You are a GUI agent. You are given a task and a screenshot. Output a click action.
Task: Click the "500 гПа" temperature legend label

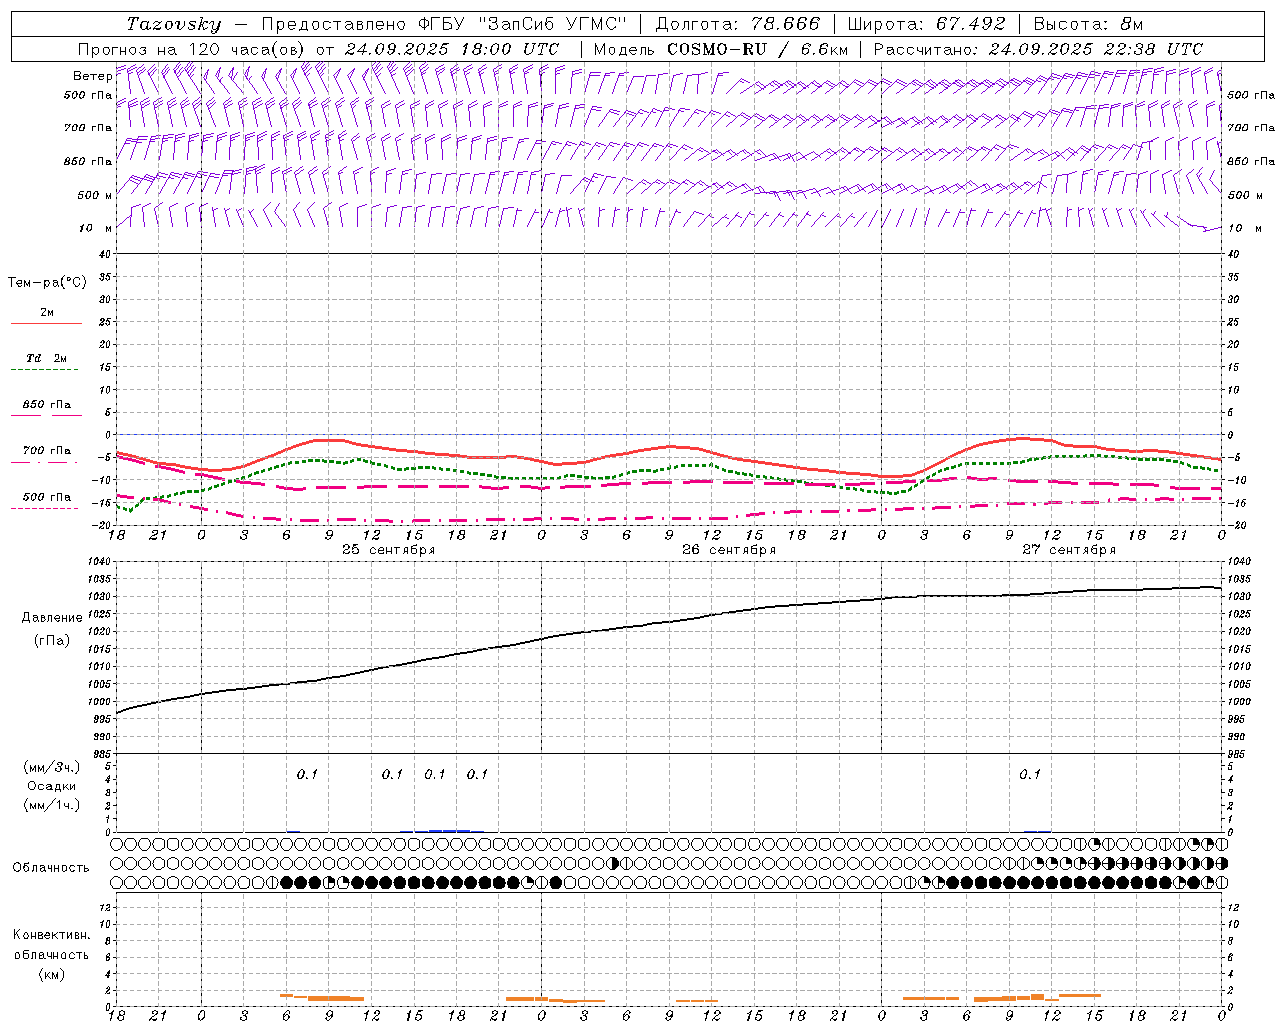(47, 496)
